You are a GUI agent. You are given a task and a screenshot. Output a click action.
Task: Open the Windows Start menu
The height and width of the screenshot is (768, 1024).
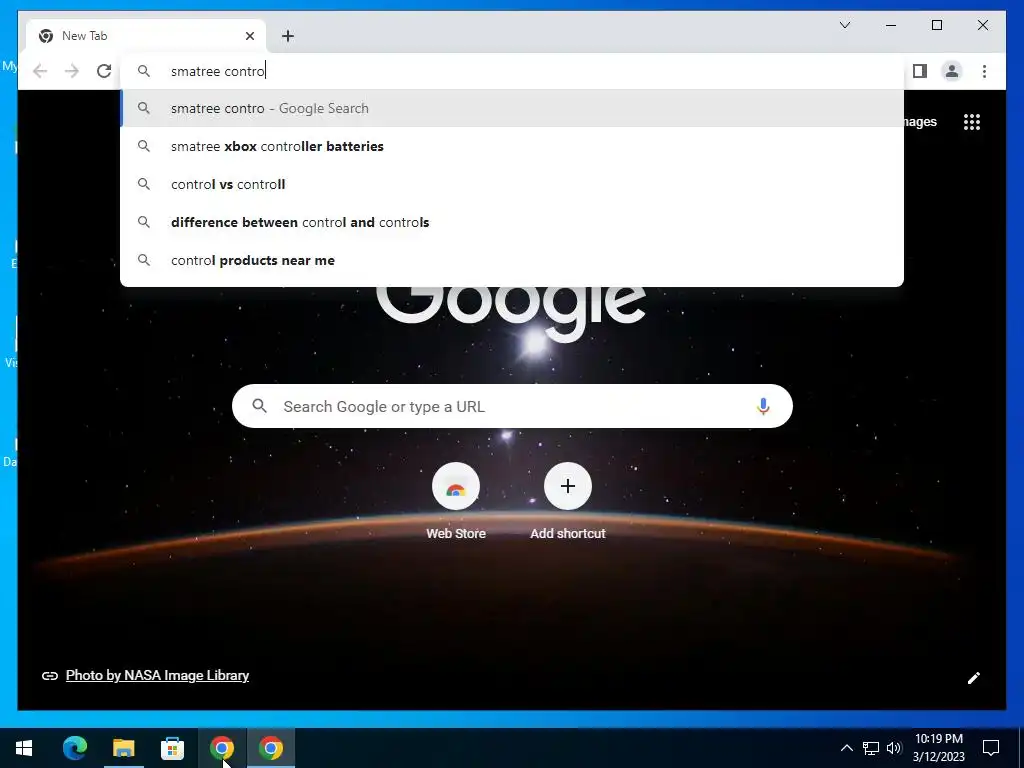pos(24,748)
